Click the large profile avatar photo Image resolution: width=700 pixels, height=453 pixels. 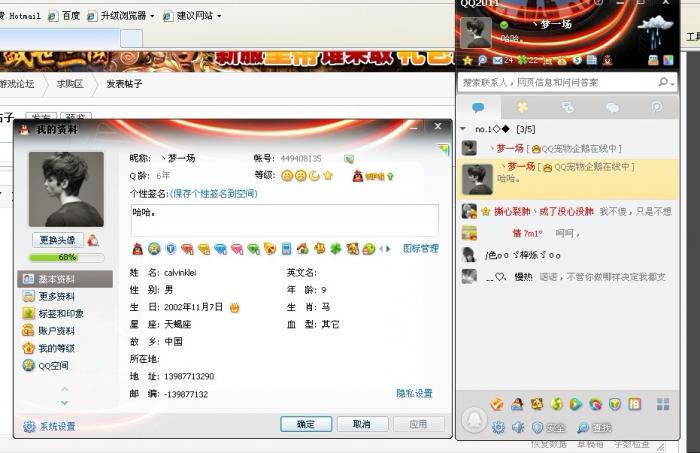click(x=66, y=189)
